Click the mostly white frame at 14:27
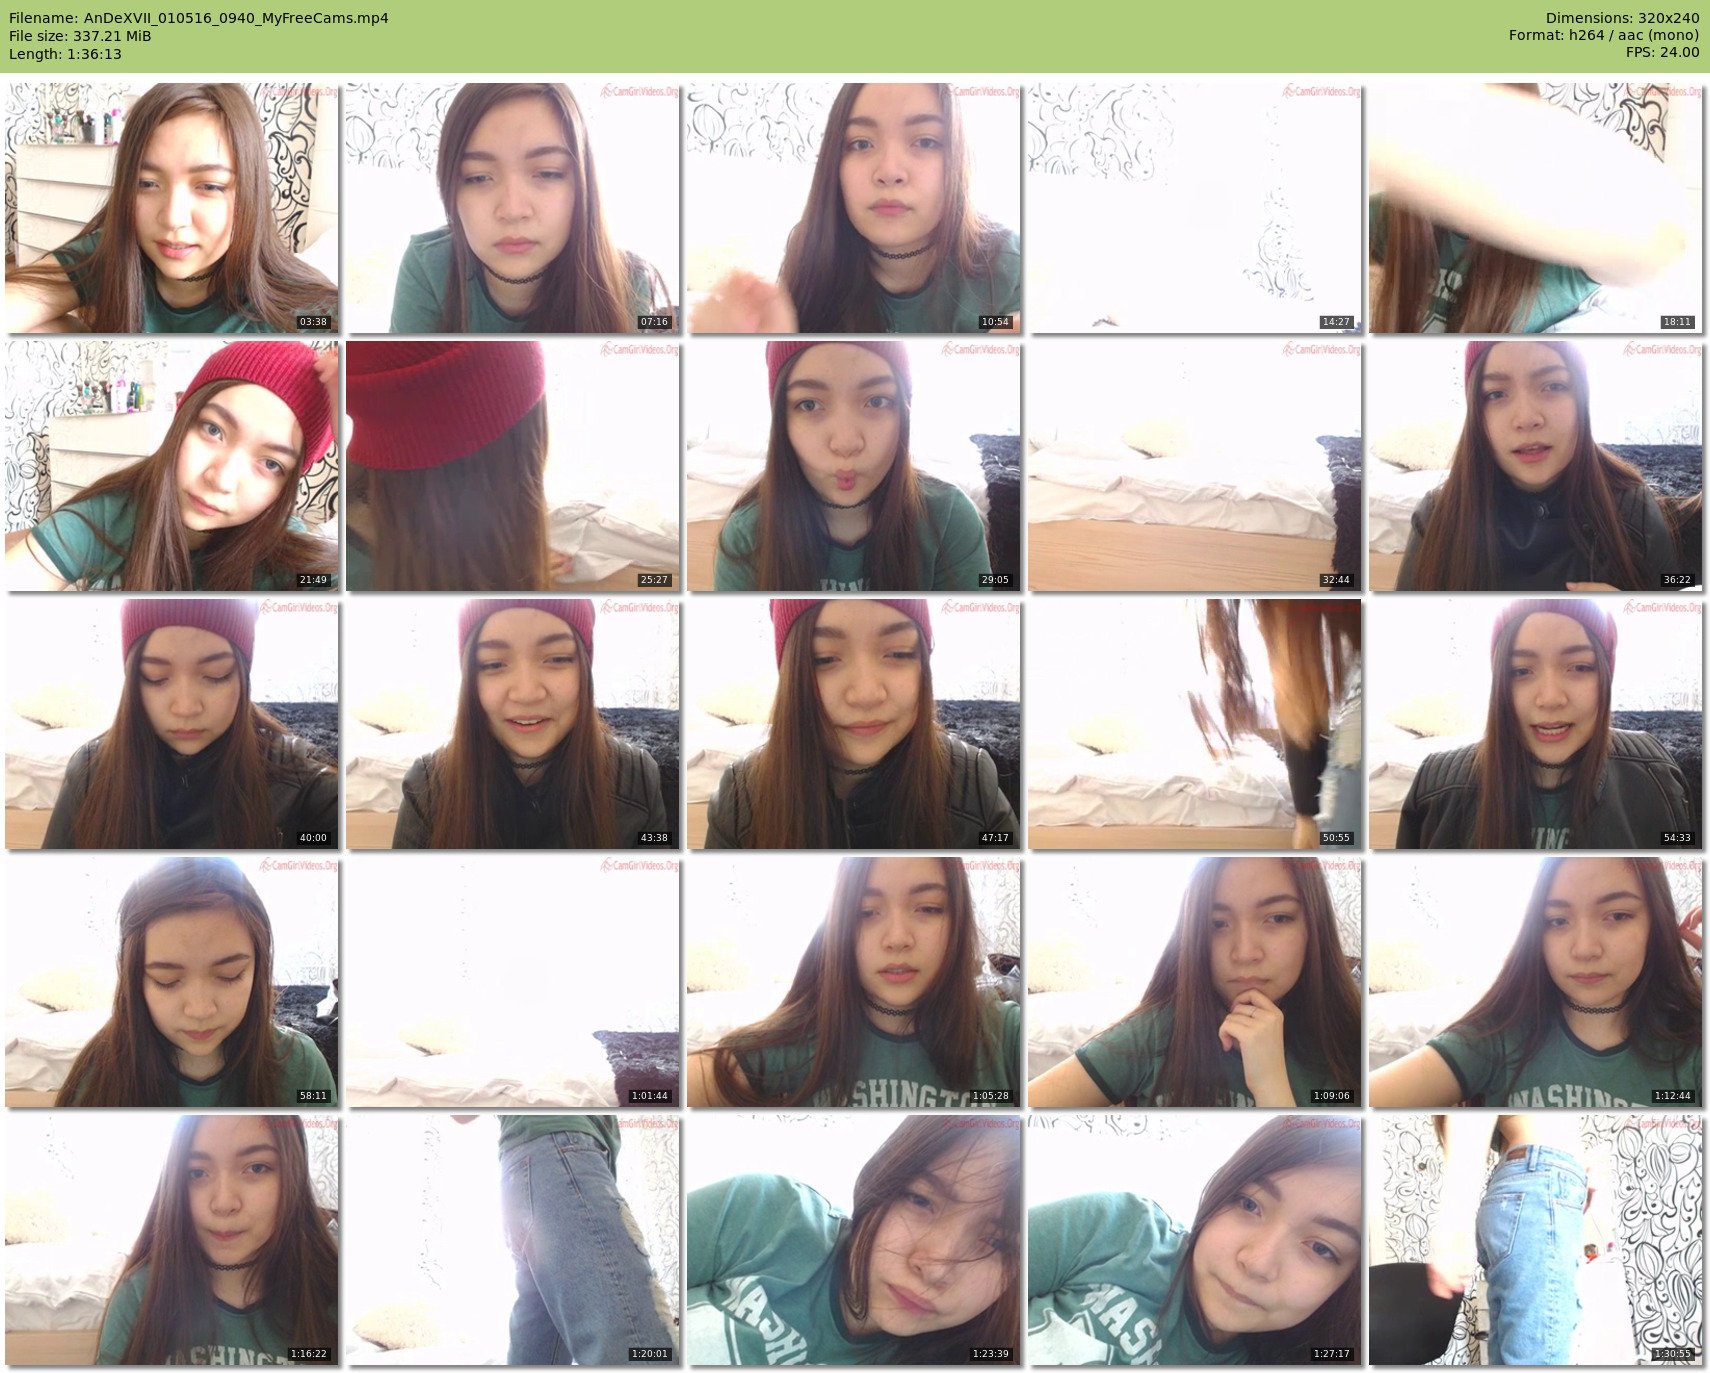Screen dimensions: 1710x1373 (1194, 208)
